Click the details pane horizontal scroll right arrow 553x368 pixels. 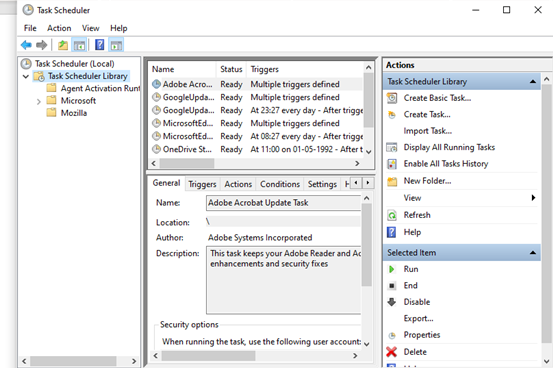pyautogui.click(x=355, y=356)
